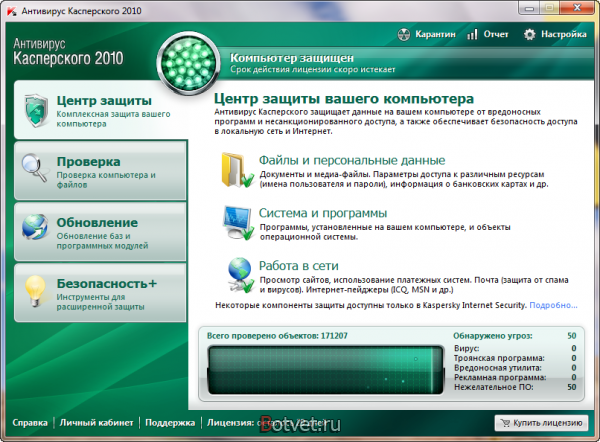Click the Настройка gear icon
The width and height of the screenshot is (600, 442).
pyautogui.click(x=530, y=34)
